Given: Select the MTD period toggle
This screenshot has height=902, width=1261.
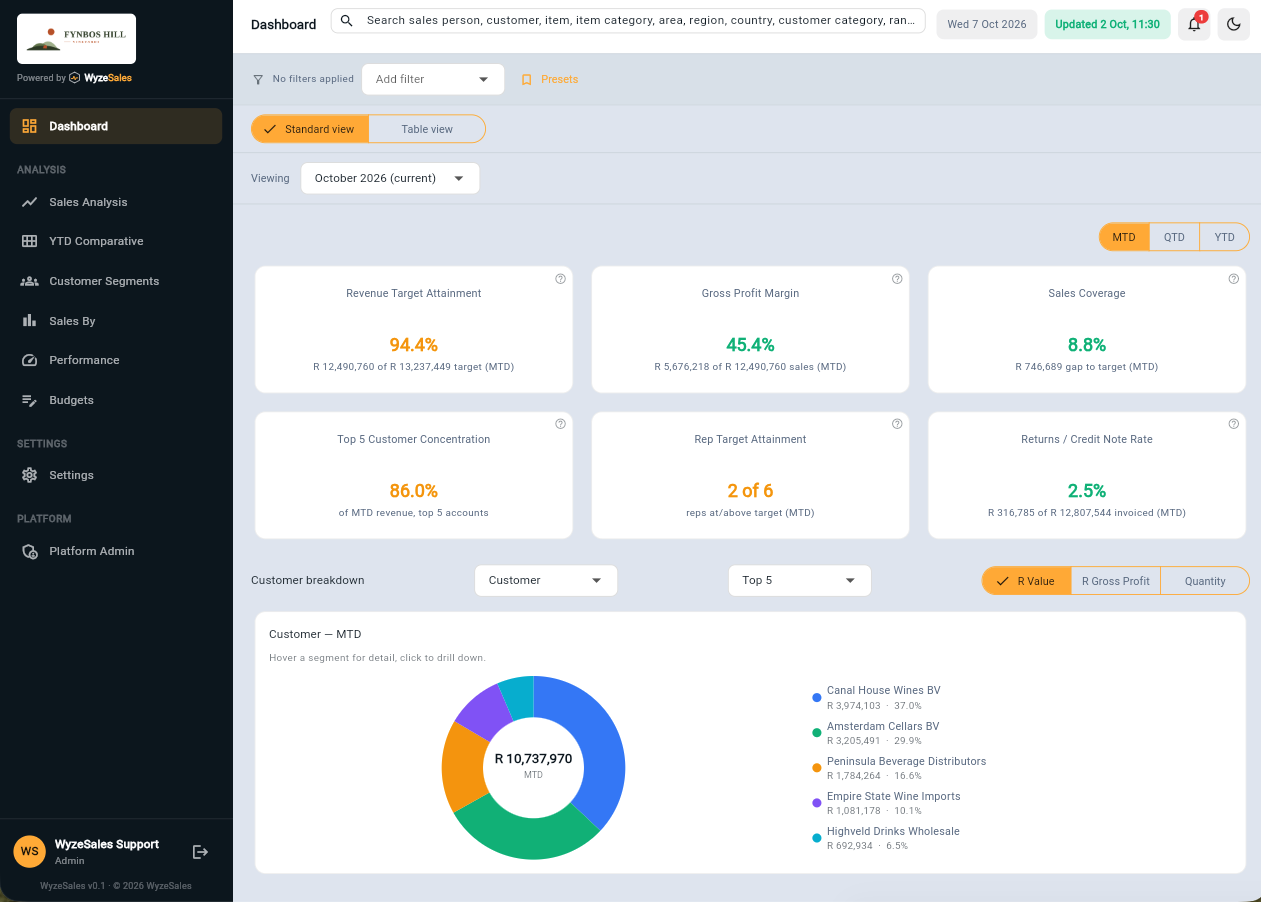Looking at the screenshot, I should [1124, 237].
